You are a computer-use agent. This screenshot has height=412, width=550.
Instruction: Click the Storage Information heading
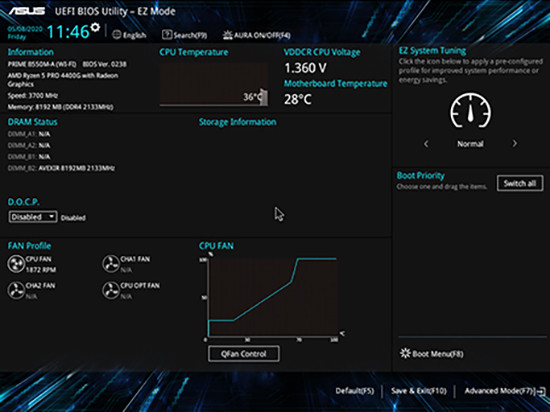[237, 122]
